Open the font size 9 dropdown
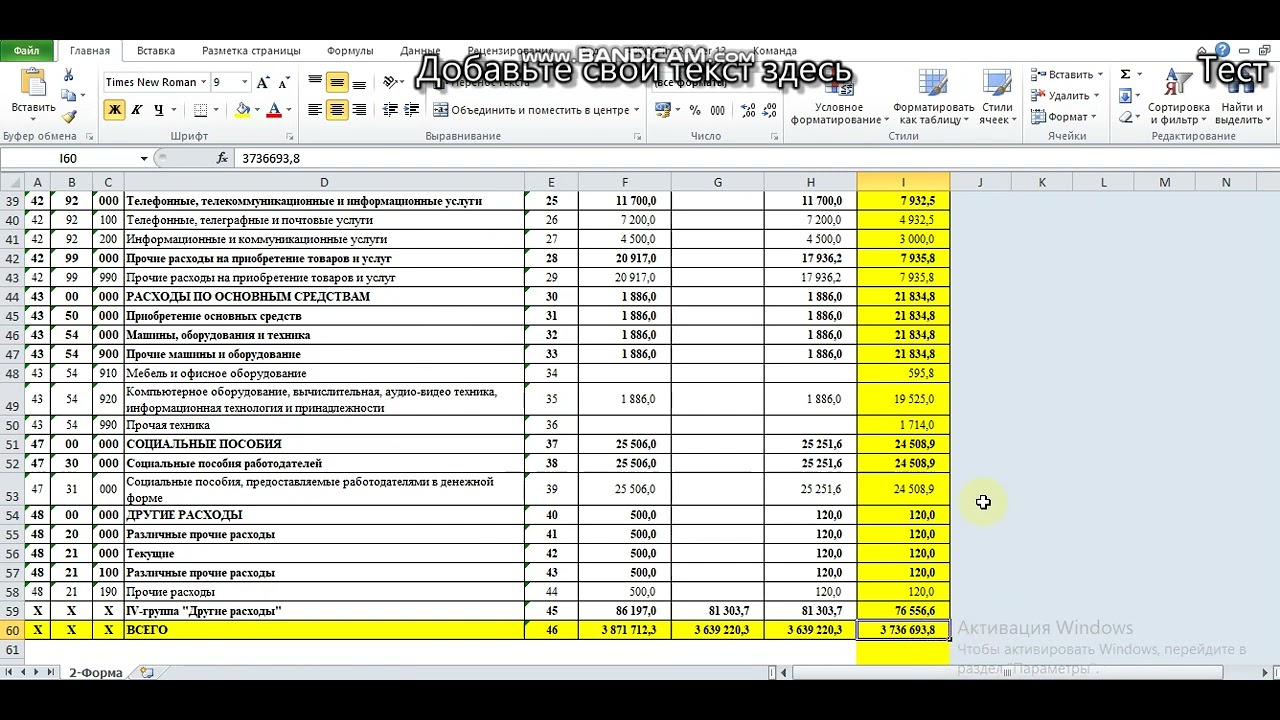 [x=244, y=82]
